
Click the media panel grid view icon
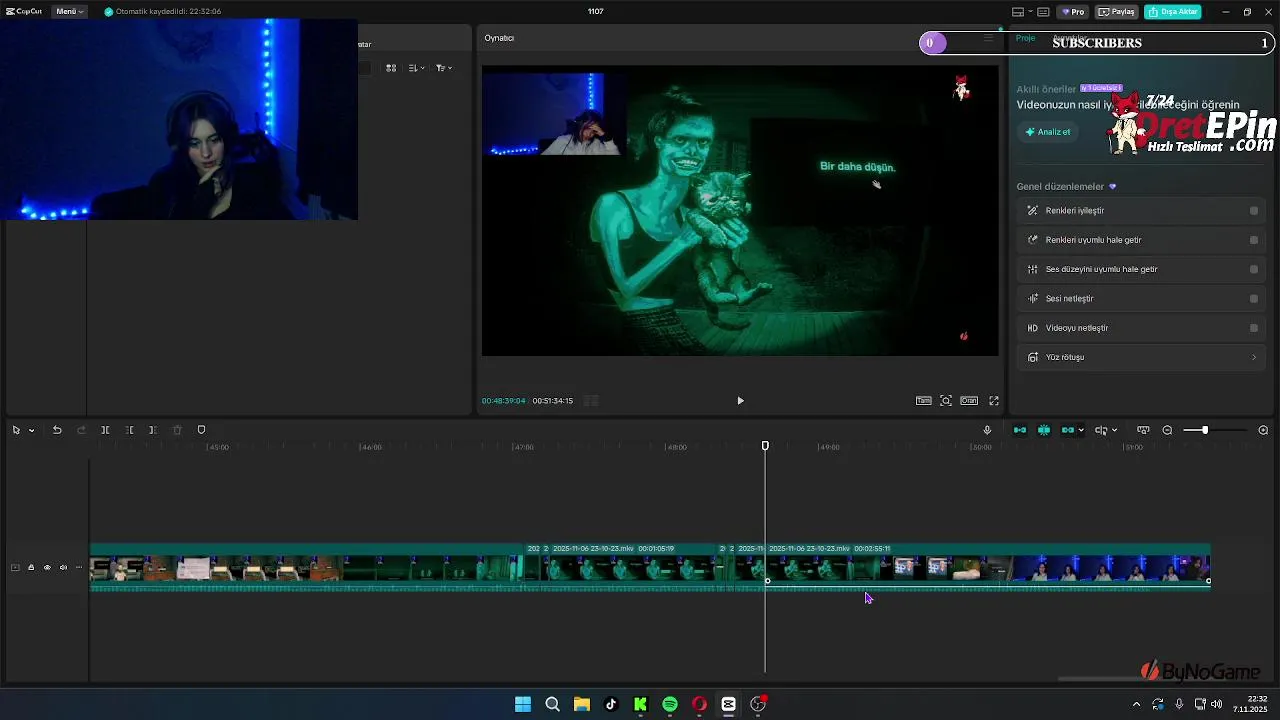pyautogui.click(x=391, y=68)
